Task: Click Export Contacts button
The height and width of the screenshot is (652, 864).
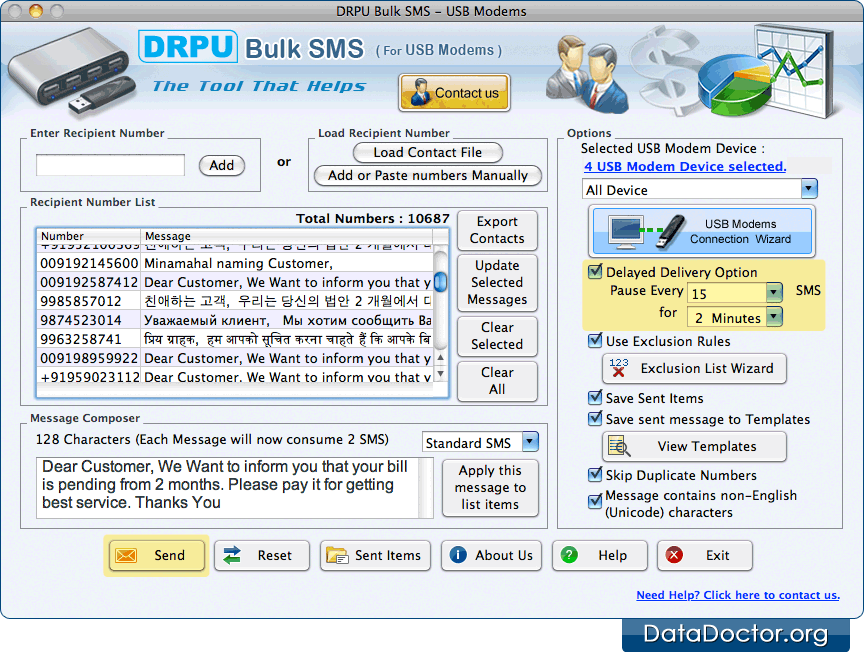Action: point(497,230)
